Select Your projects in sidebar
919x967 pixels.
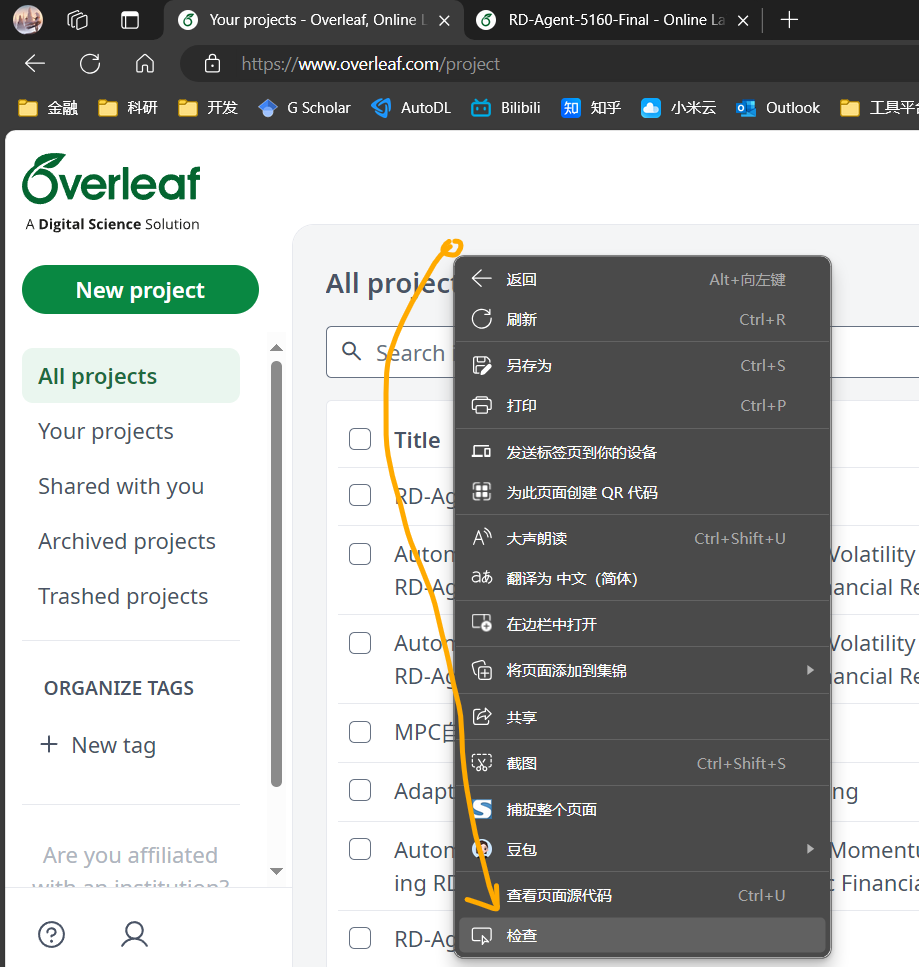tap(105, 431)
